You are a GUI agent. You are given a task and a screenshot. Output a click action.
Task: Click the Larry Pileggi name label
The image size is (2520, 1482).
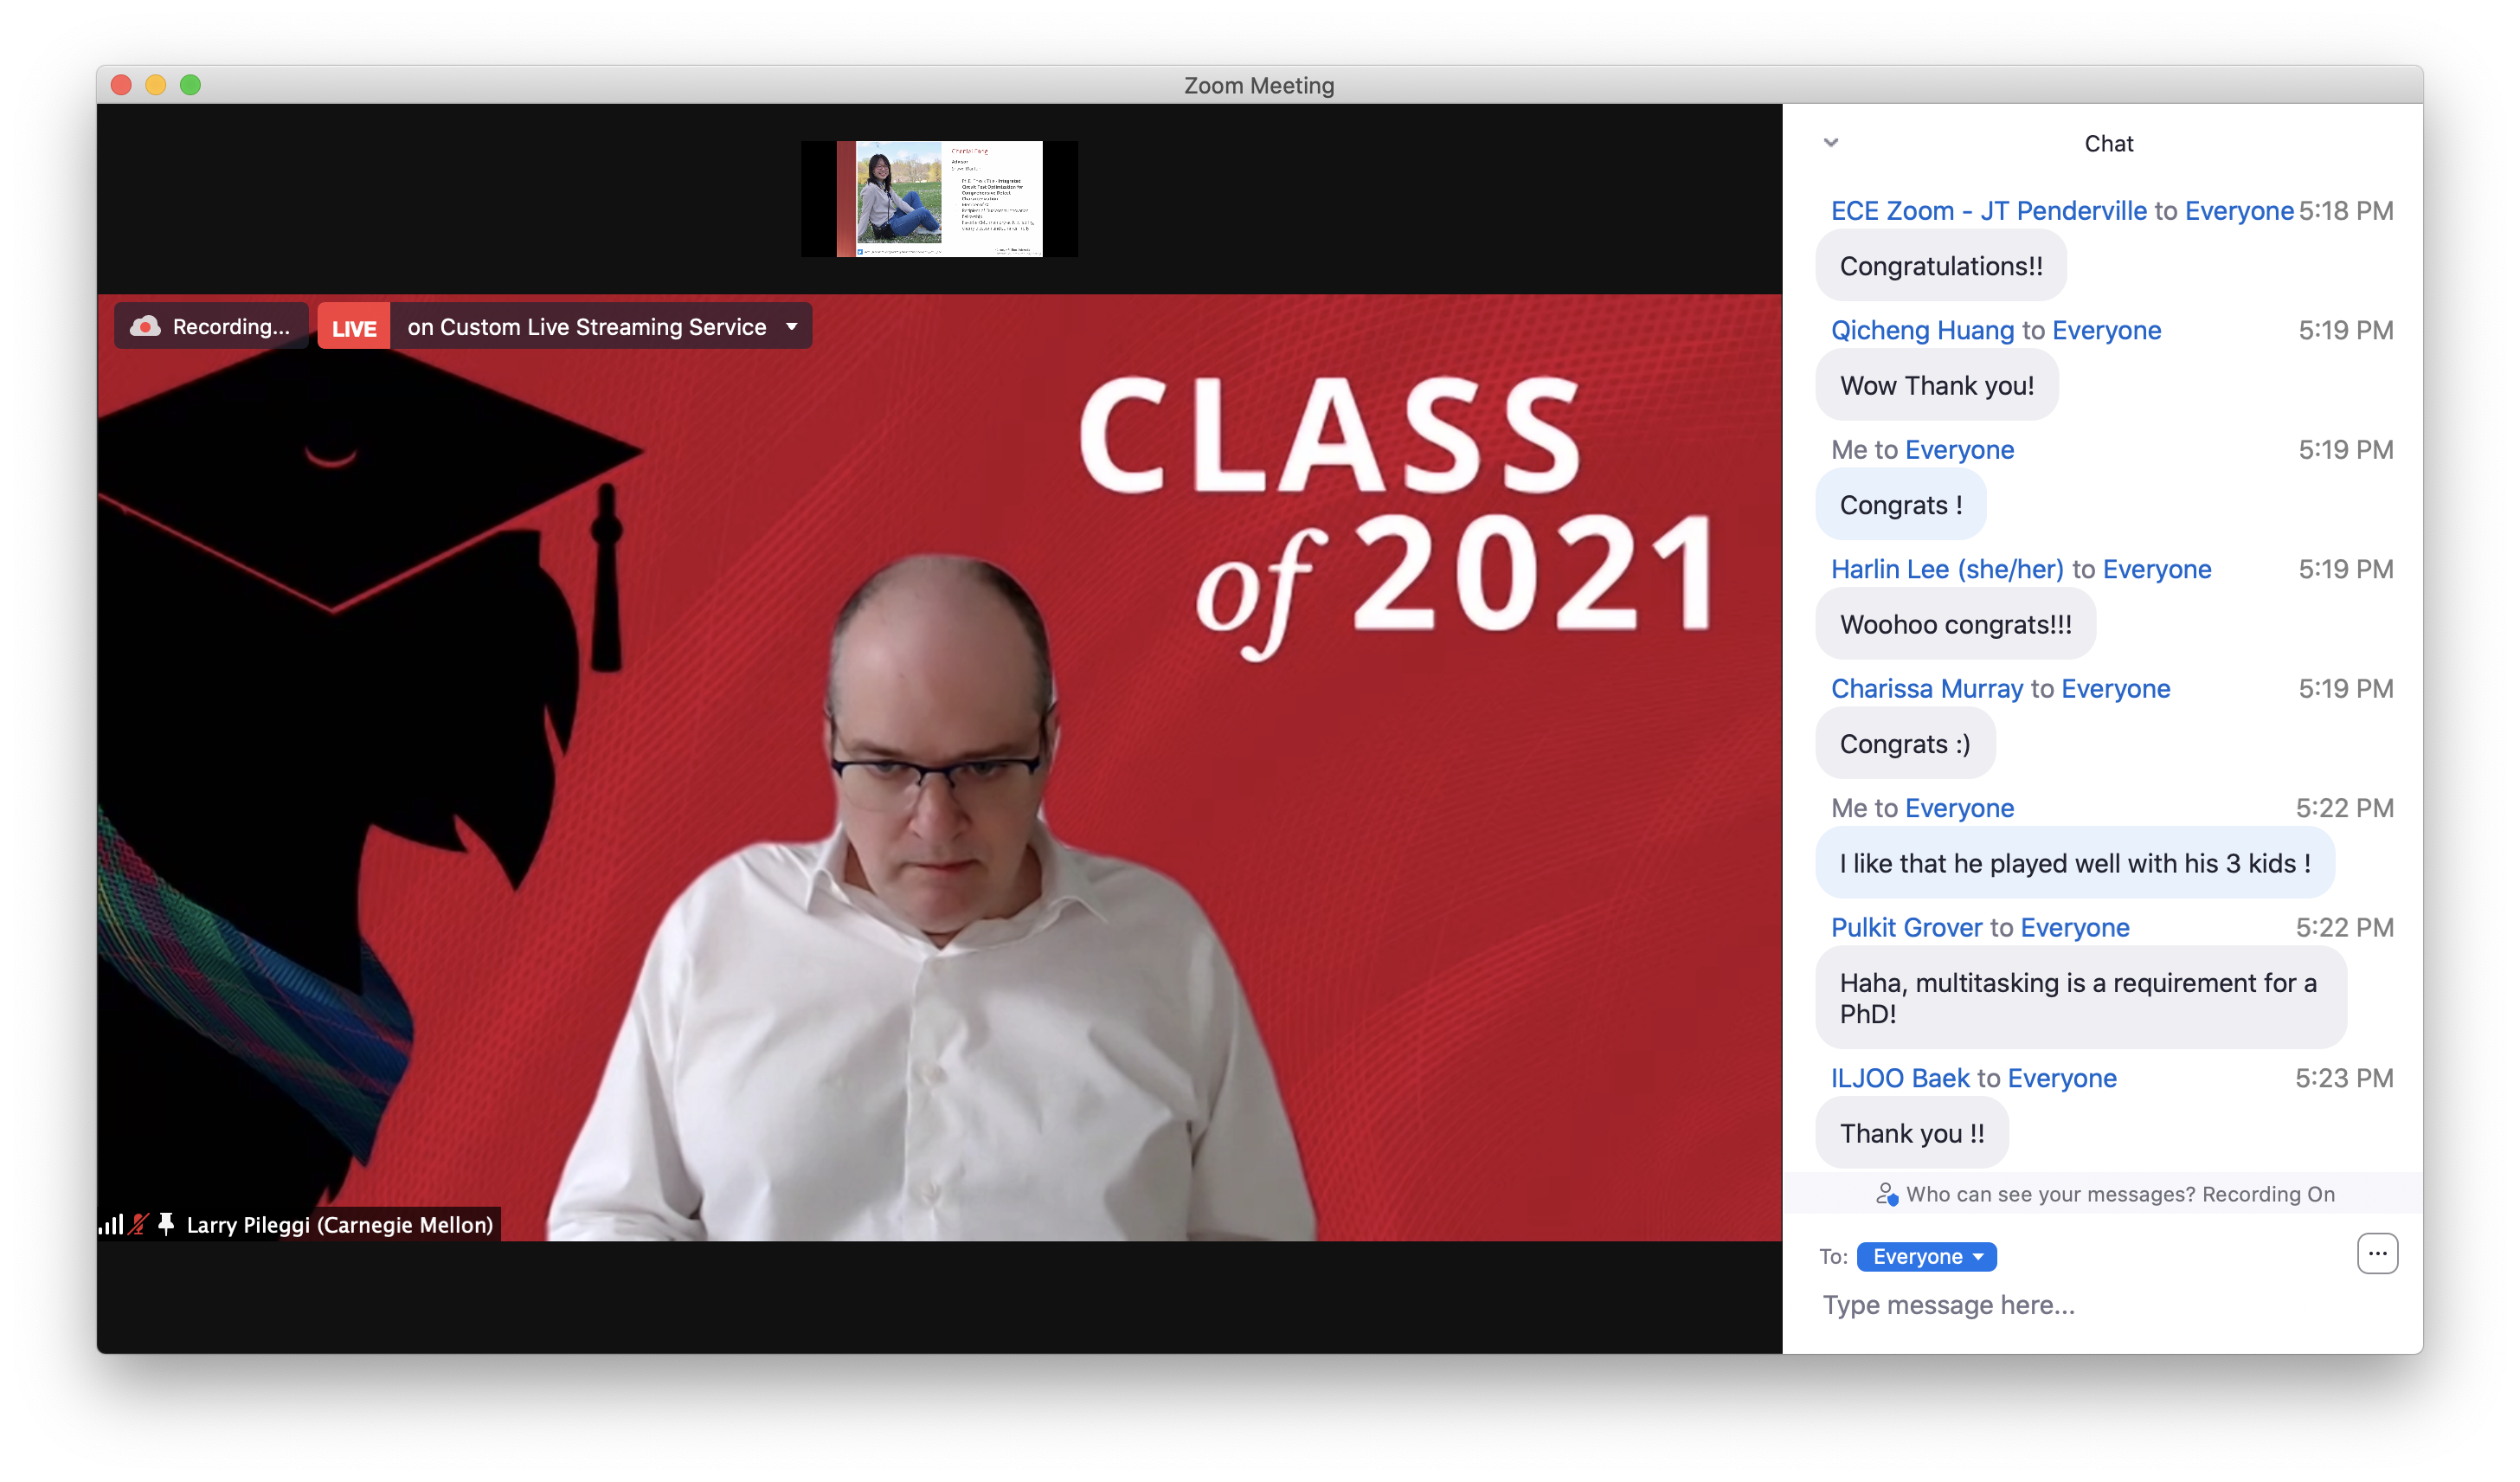coord(339,1224)
